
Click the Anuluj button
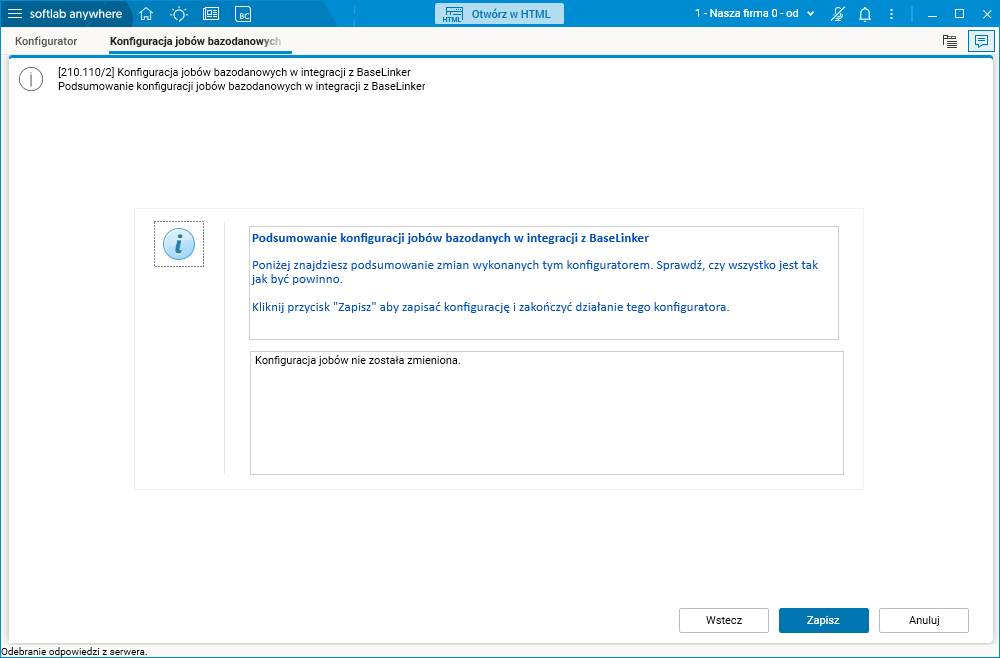pos(924,620)
